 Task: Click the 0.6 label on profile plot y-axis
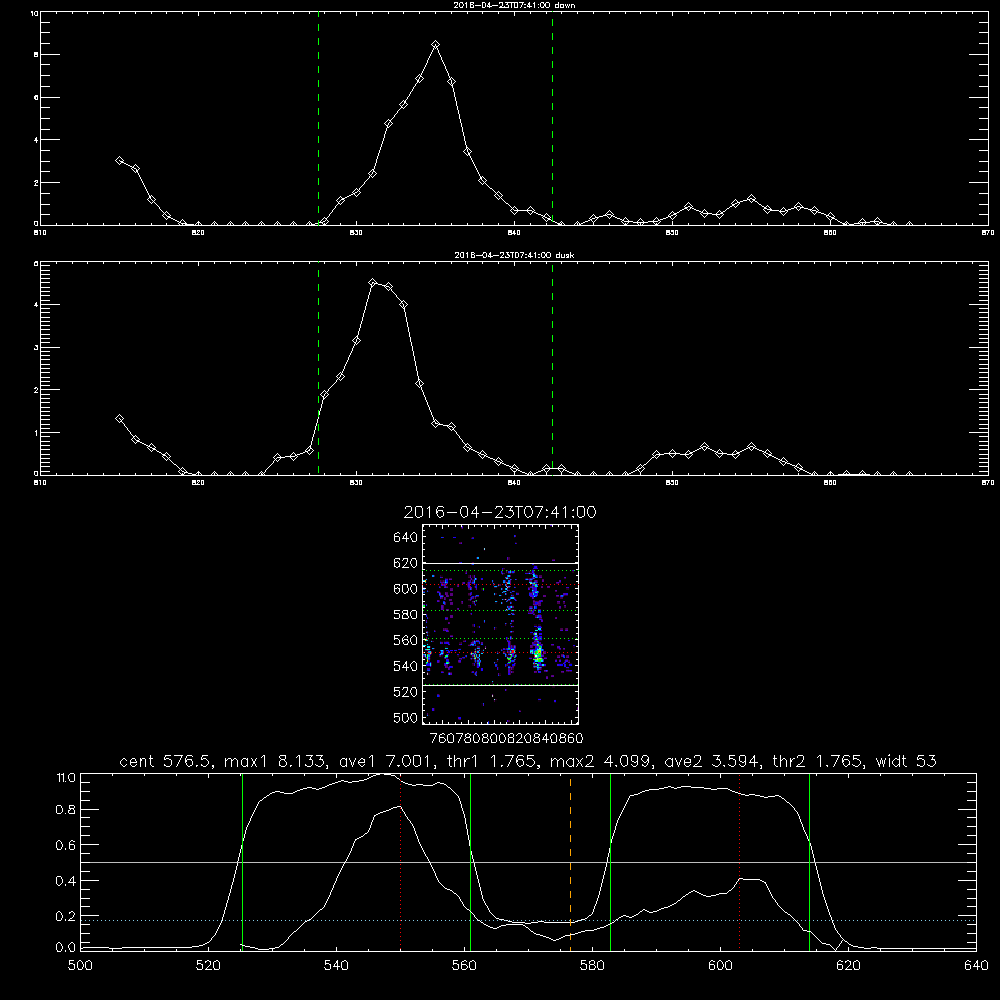point(66,846)
